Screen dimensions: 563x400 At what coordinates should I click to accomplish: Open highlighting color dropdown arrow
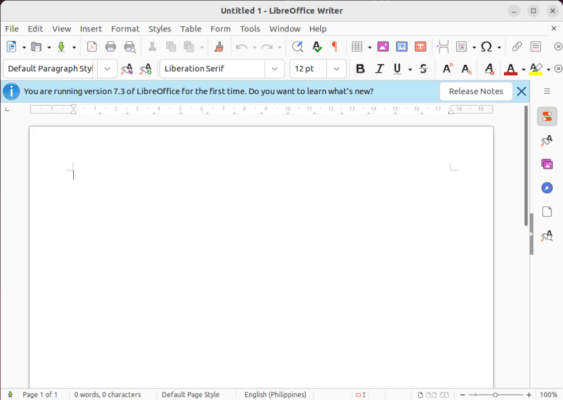(548, 69)
